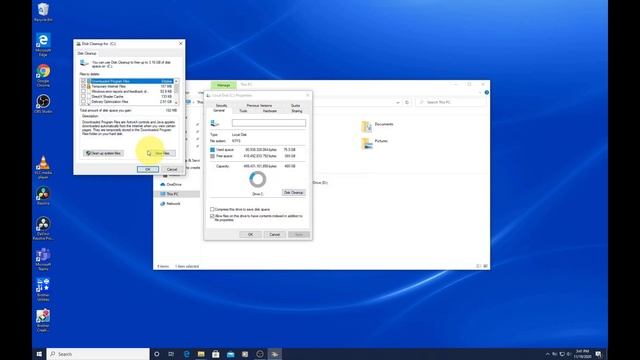
Task: Toggle Downloaded Program Files checkbox
Action: [84, 81]
